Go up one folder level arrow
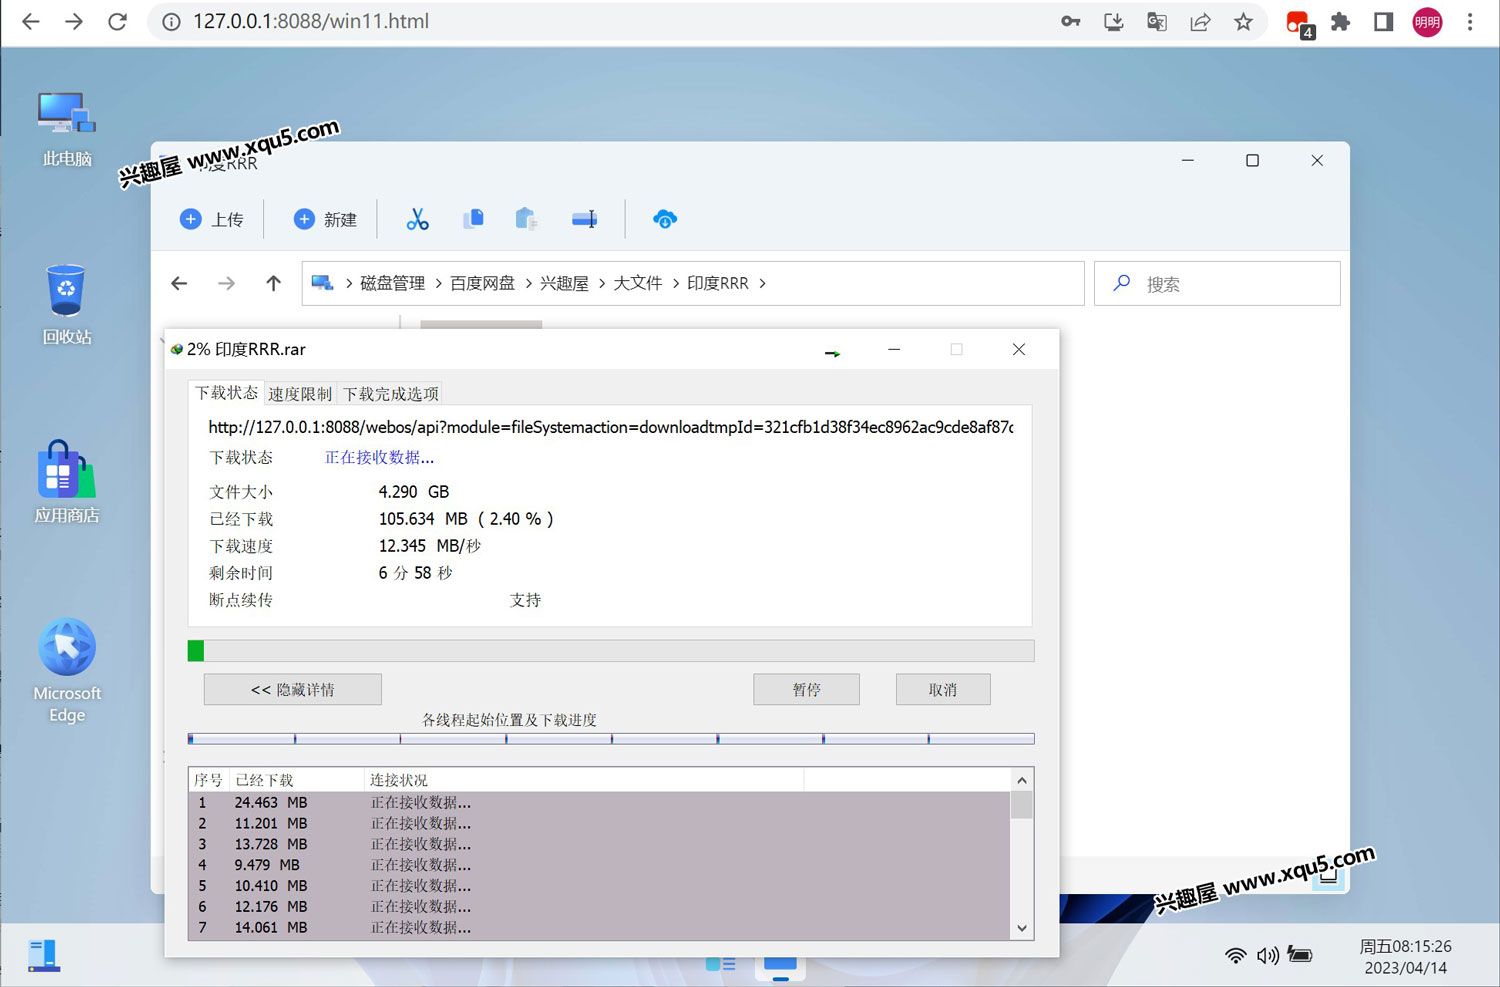Viewport: 1500px width, 987px height. pos(273,283)
